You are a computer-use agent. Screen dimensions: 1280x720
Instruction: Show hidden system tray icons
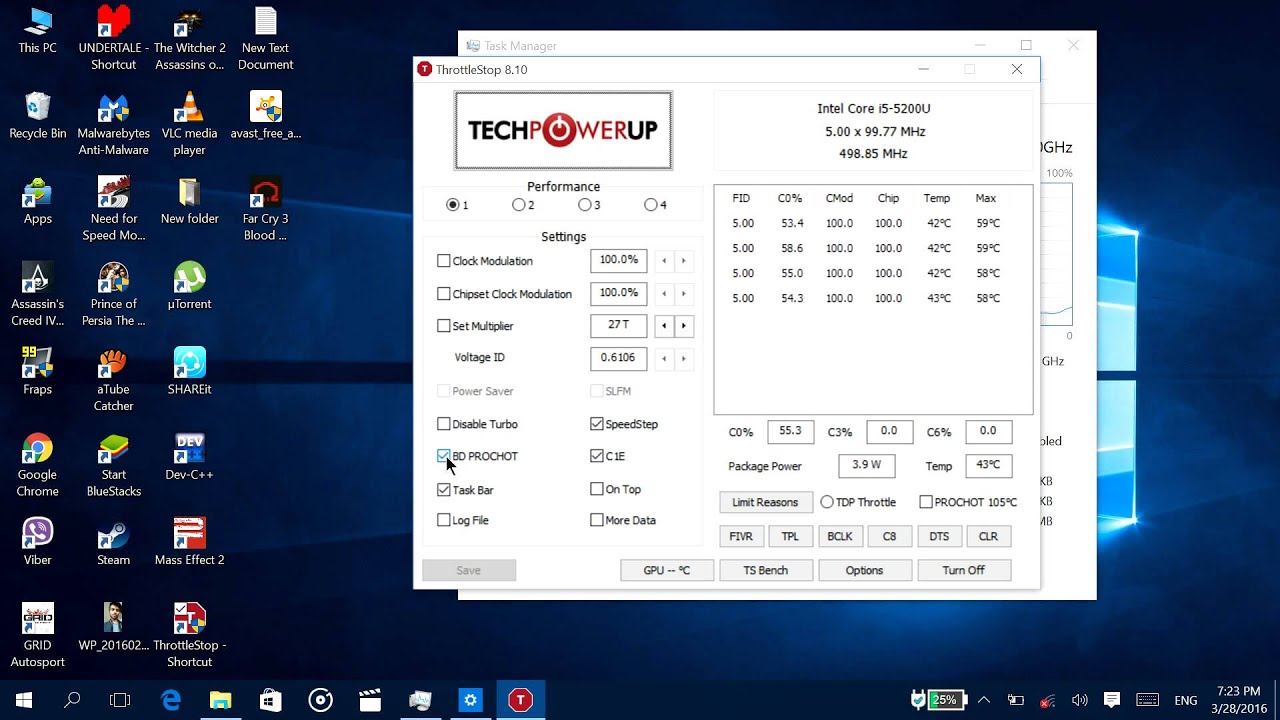pos(984,700)
